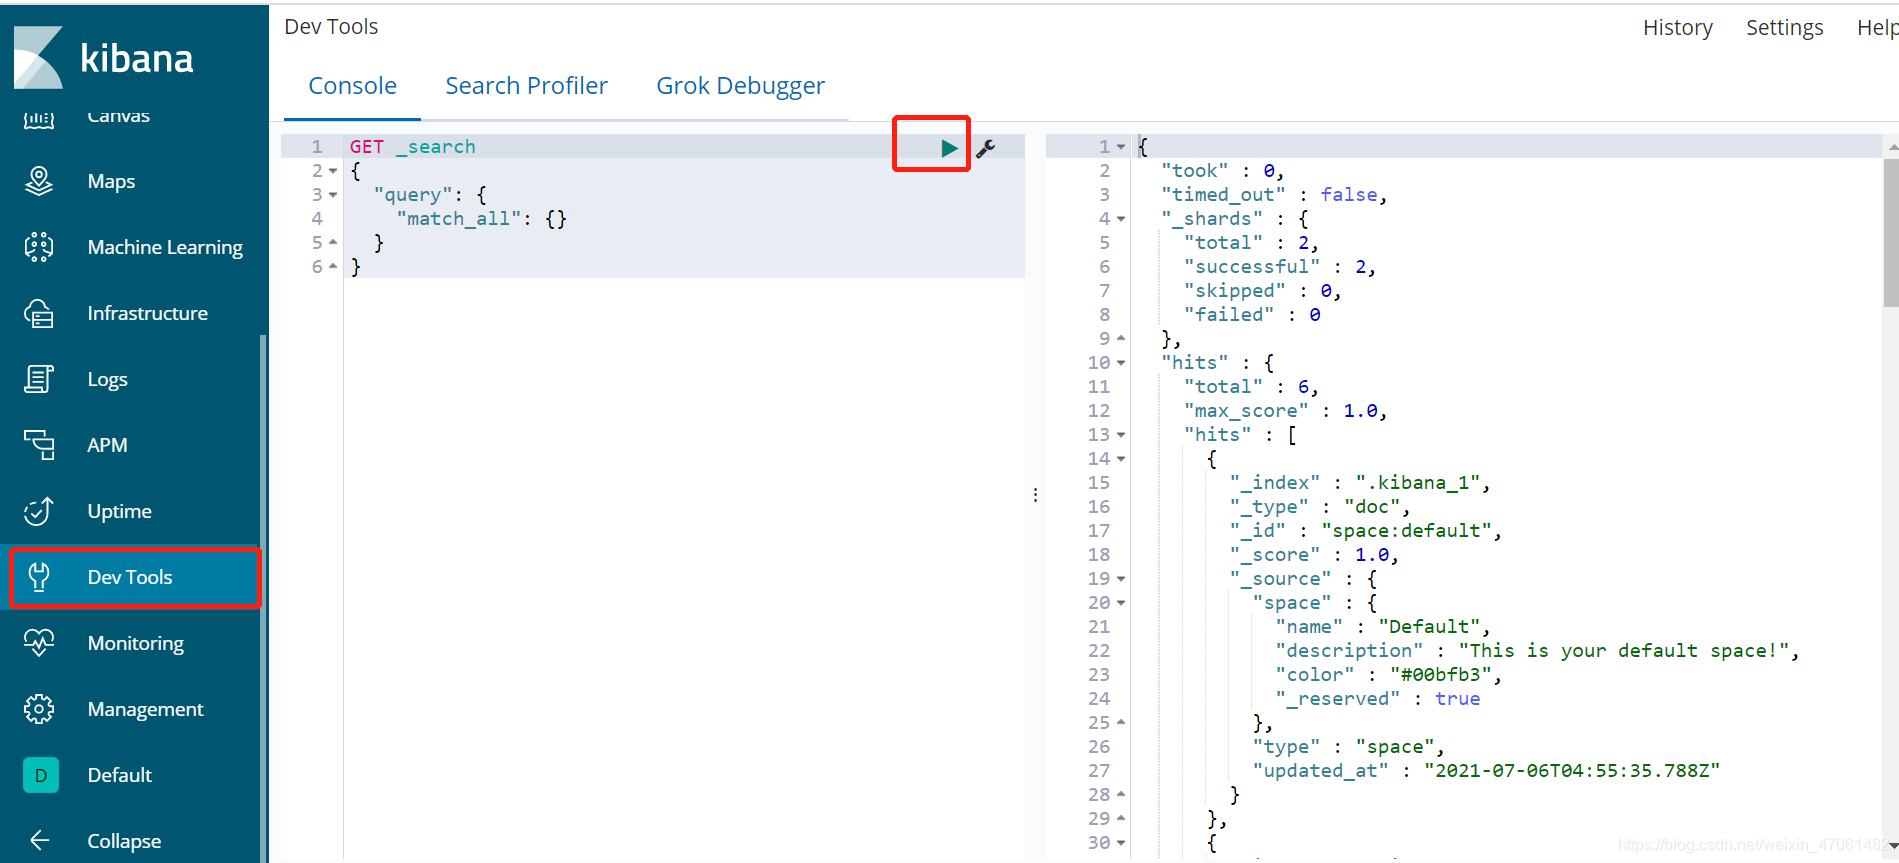1899x863 pixels.
Task: Switch to the Console tab
Action: (352, 86)
